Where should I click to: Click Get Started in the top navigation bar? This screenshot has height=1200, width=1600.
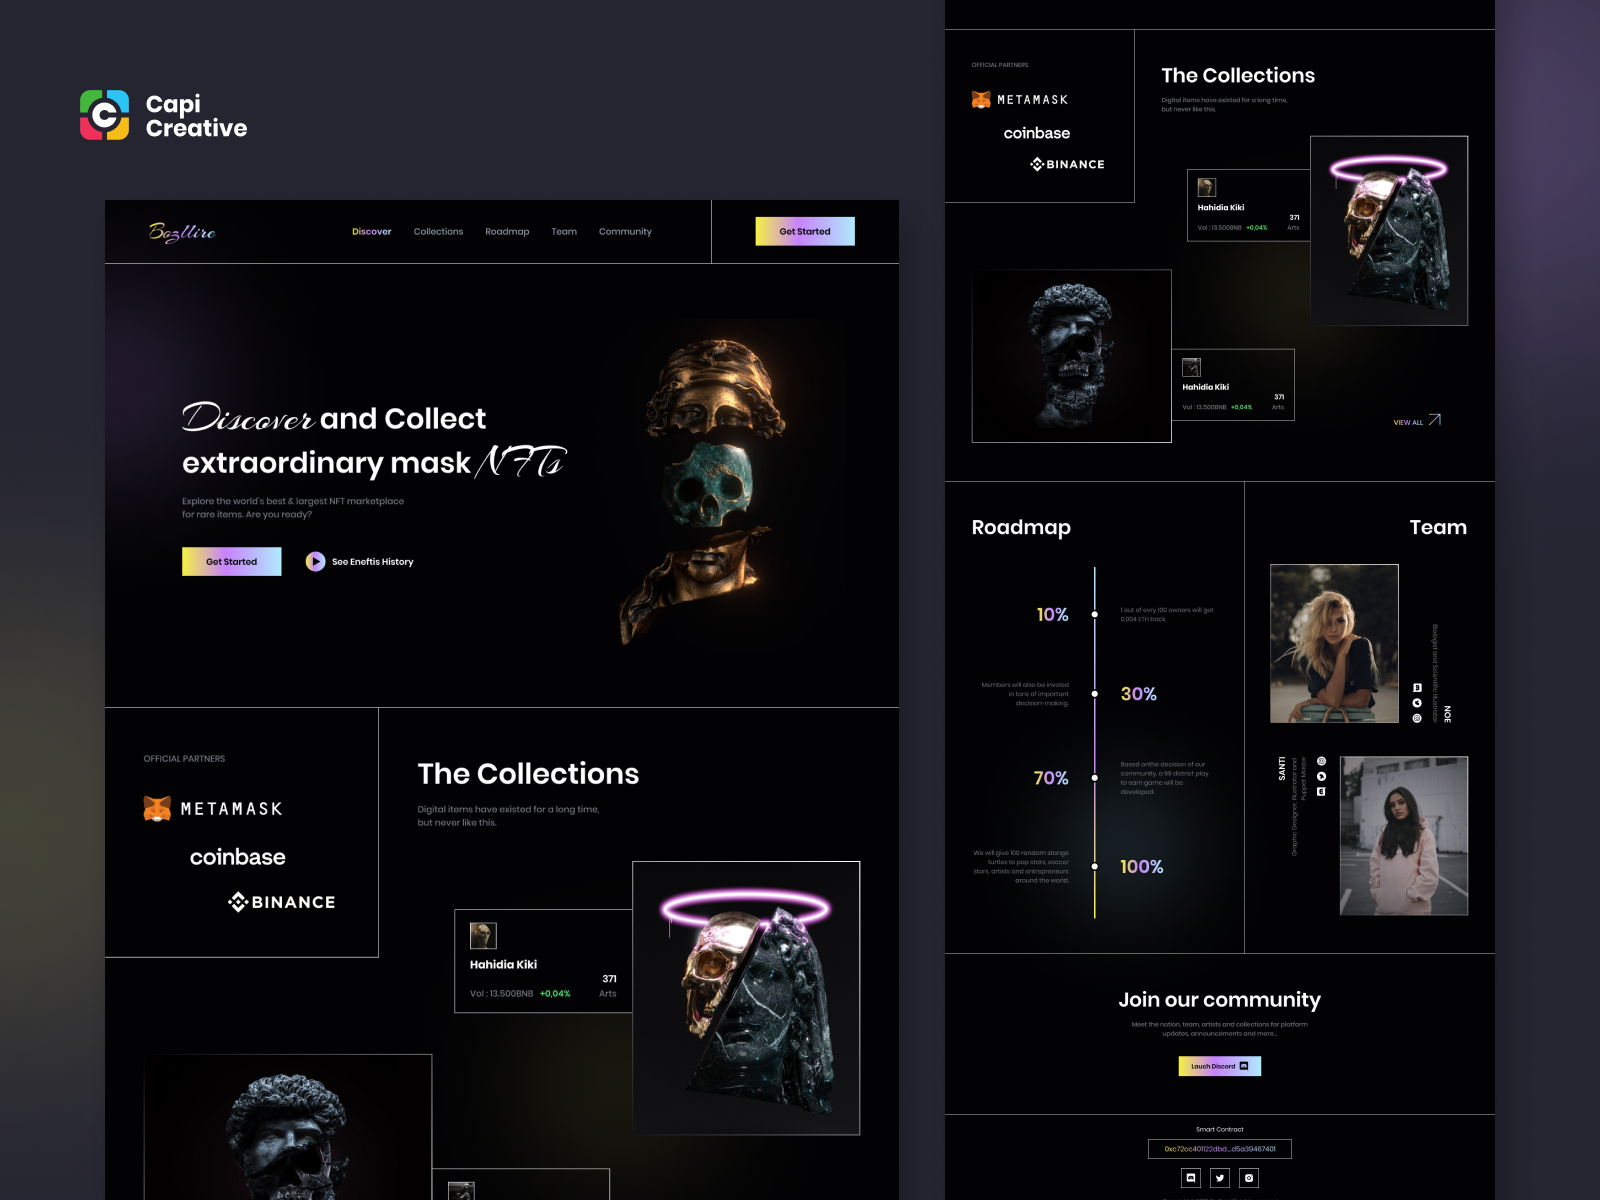[805, 232]
